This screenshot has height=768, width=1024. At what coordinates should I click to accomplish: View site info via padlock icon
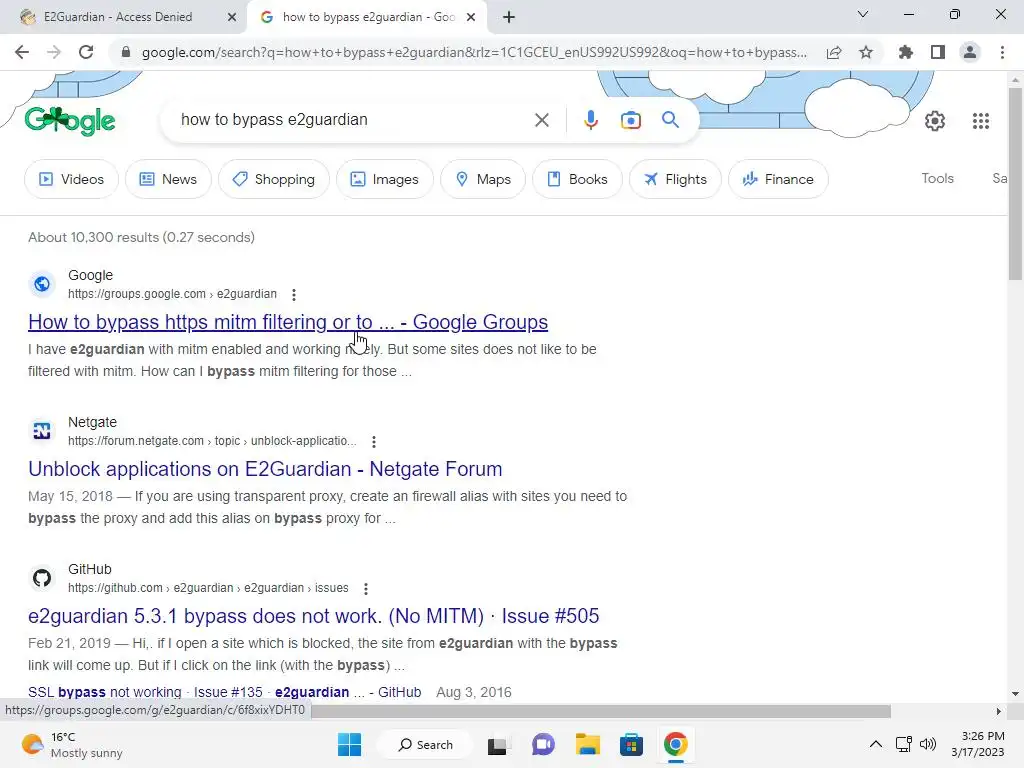[126, 52]
